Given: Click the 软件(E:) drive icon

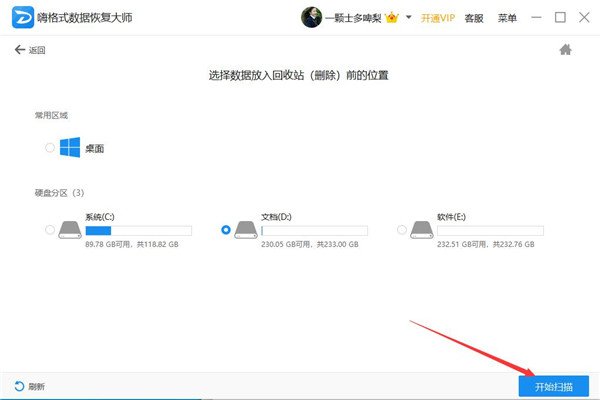Looking at the screenshot, I should pyautogui.click(x=423, y=229).
